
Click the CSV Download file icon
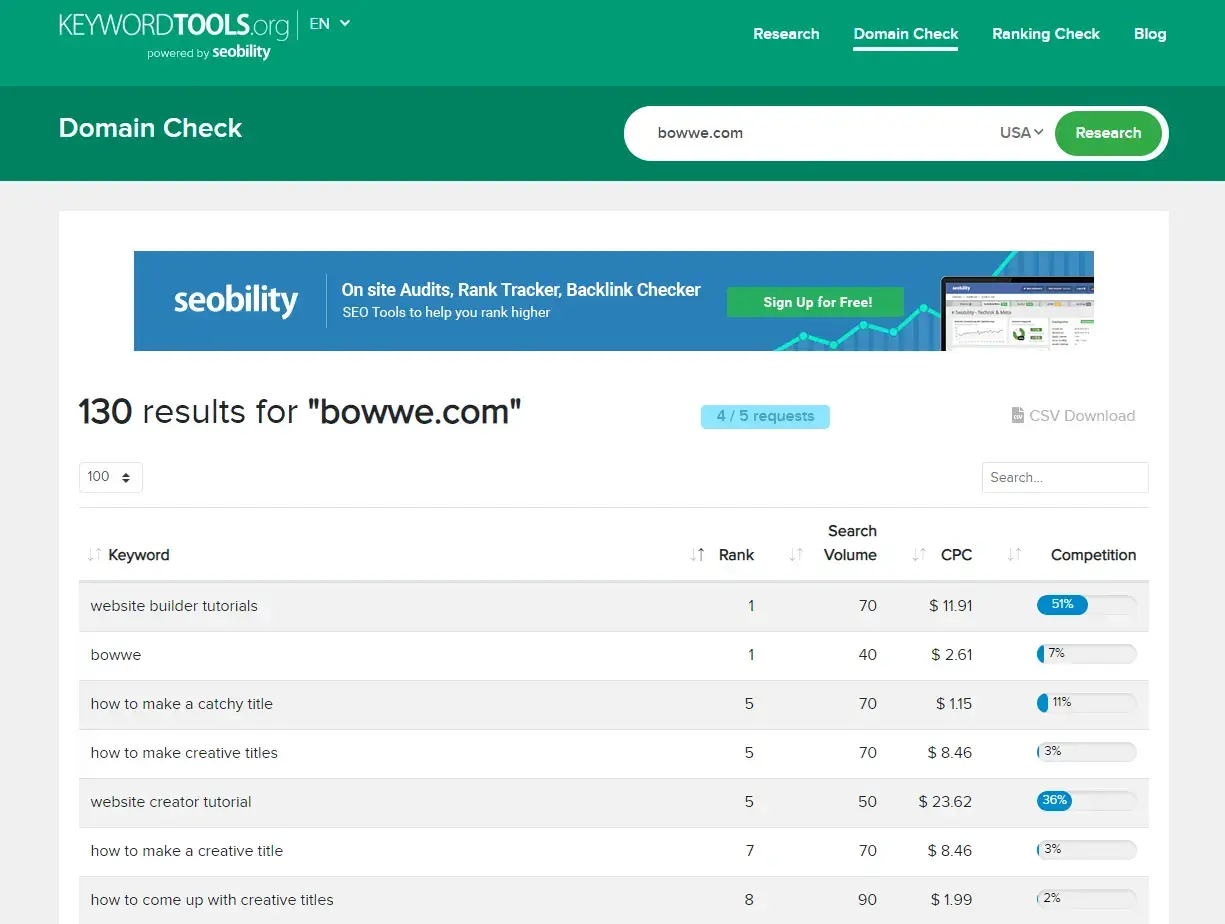pyautogui.click(x=1017, y=416)
